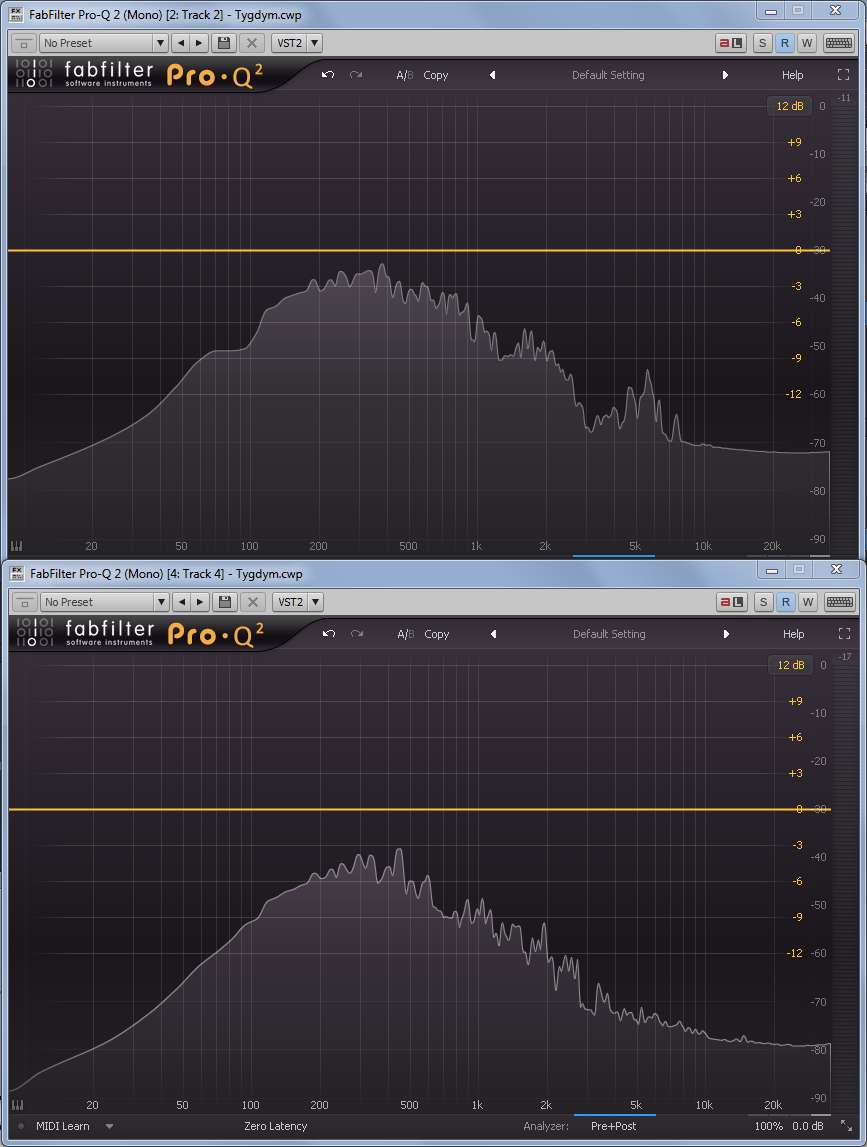
Task: Toggle solo S button in Track 2 window
Action: [762, 43]
